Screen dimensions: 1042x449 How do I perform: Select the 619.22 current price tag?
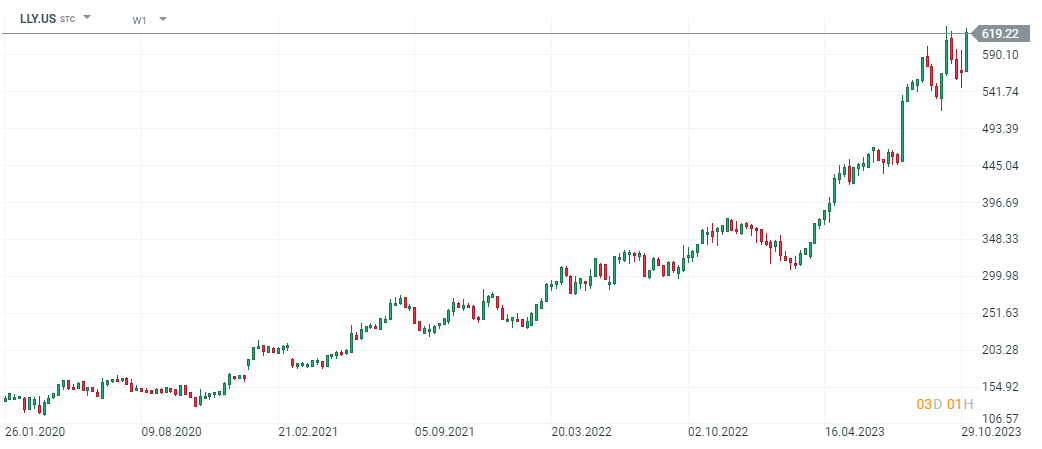pos(1000,34)
